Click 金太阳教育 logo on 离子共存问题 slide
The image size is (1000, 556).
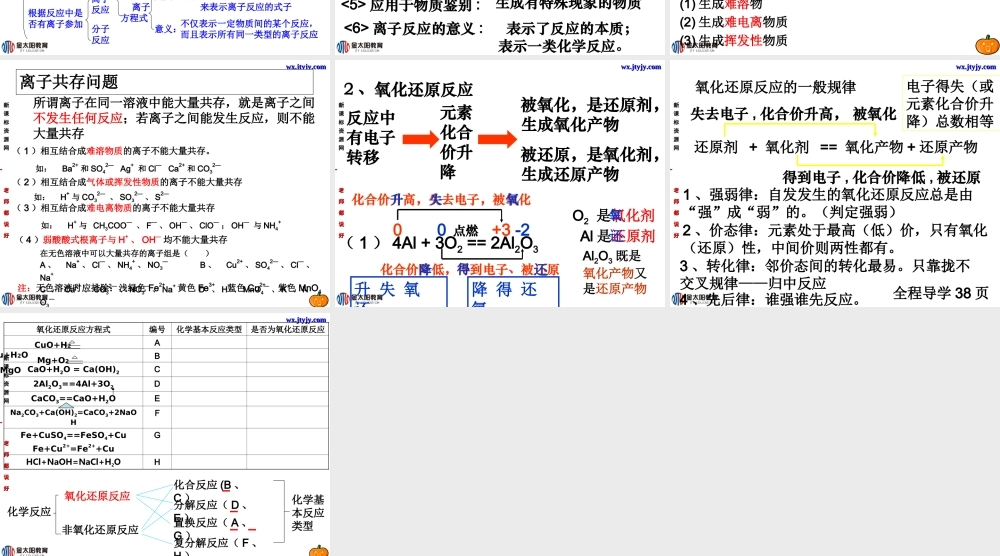(26, 298)
